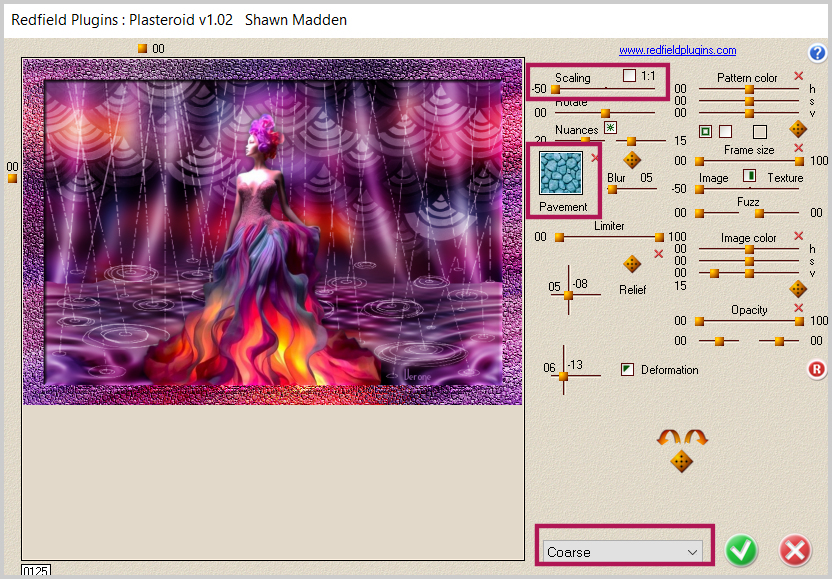Toggle the 1:1 scaling checkbox

coord(629,75)
